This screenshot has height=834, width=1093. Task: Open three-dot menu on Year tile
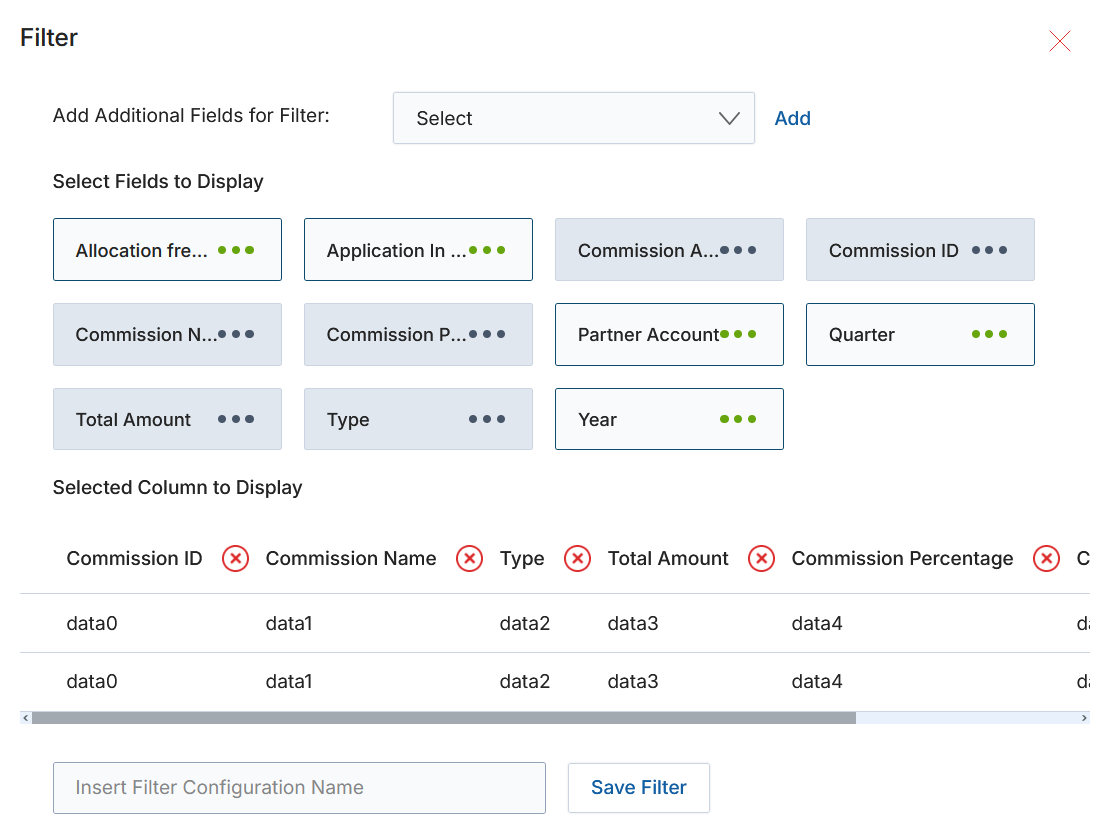point(737,419)
